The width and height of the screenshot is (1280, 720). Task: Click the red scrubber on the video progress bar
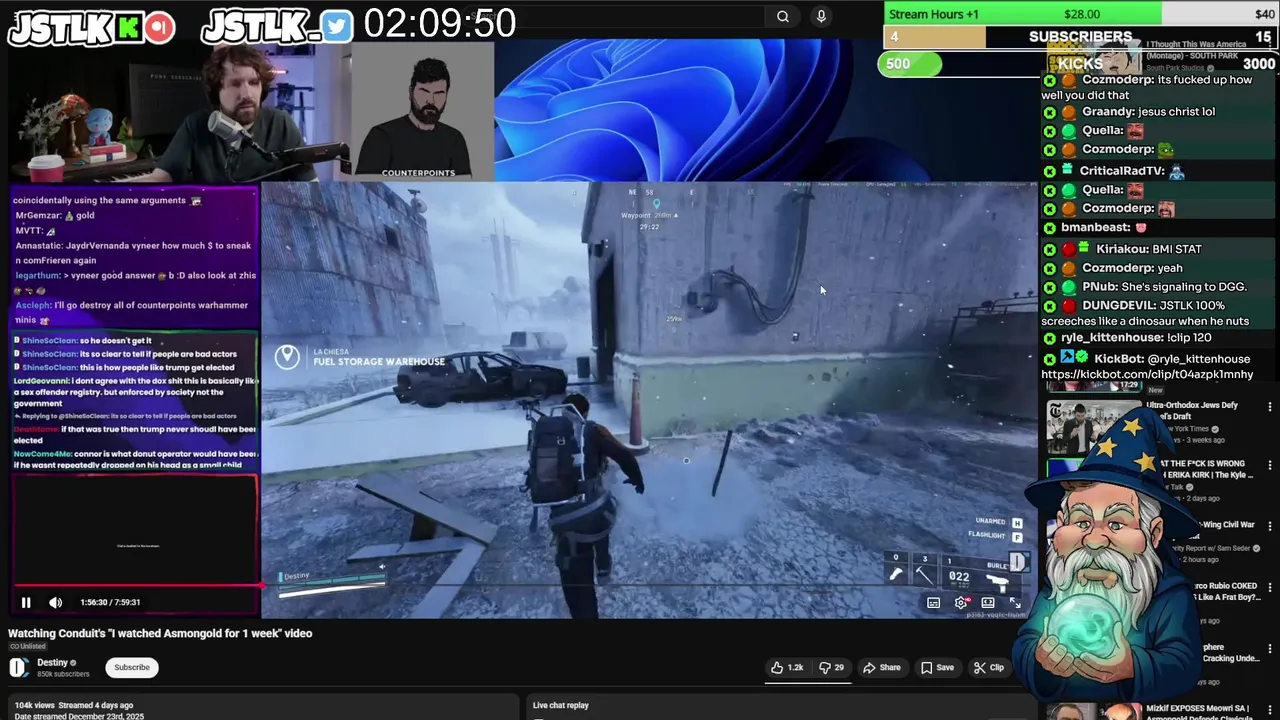point(261,586)
